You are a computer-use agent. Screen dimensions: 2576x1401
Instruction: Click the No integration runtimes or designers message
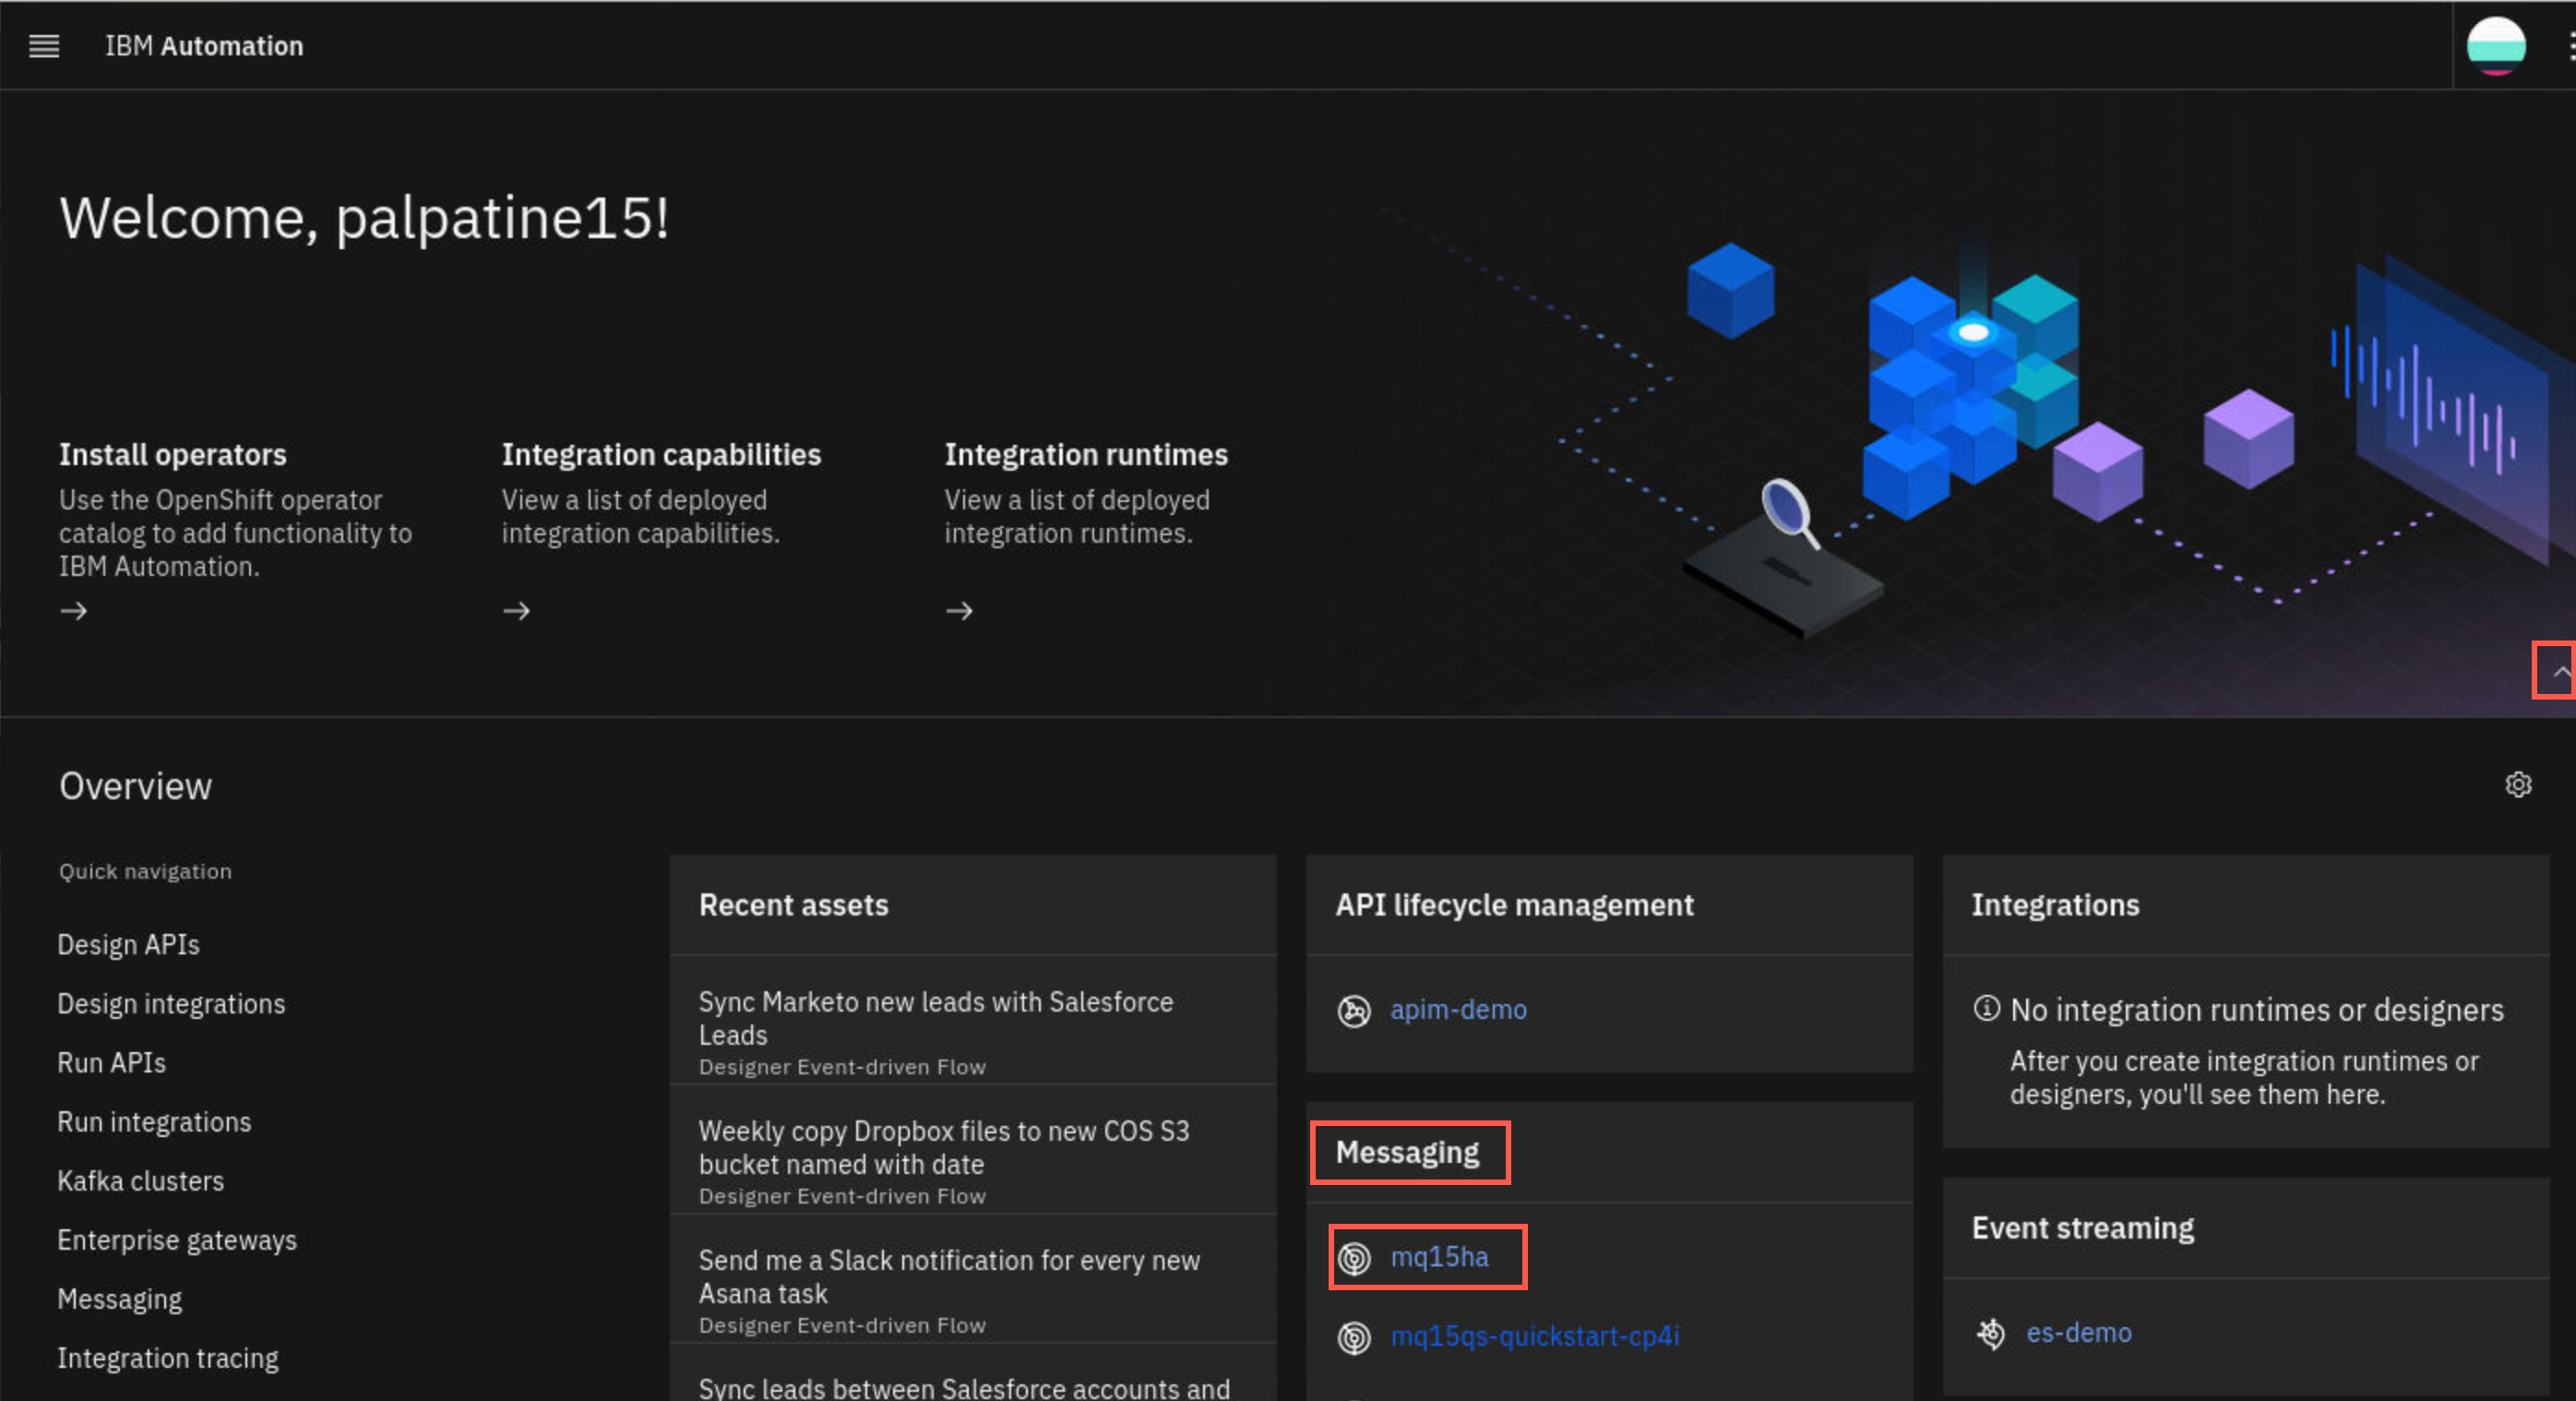point(2256,1010)
